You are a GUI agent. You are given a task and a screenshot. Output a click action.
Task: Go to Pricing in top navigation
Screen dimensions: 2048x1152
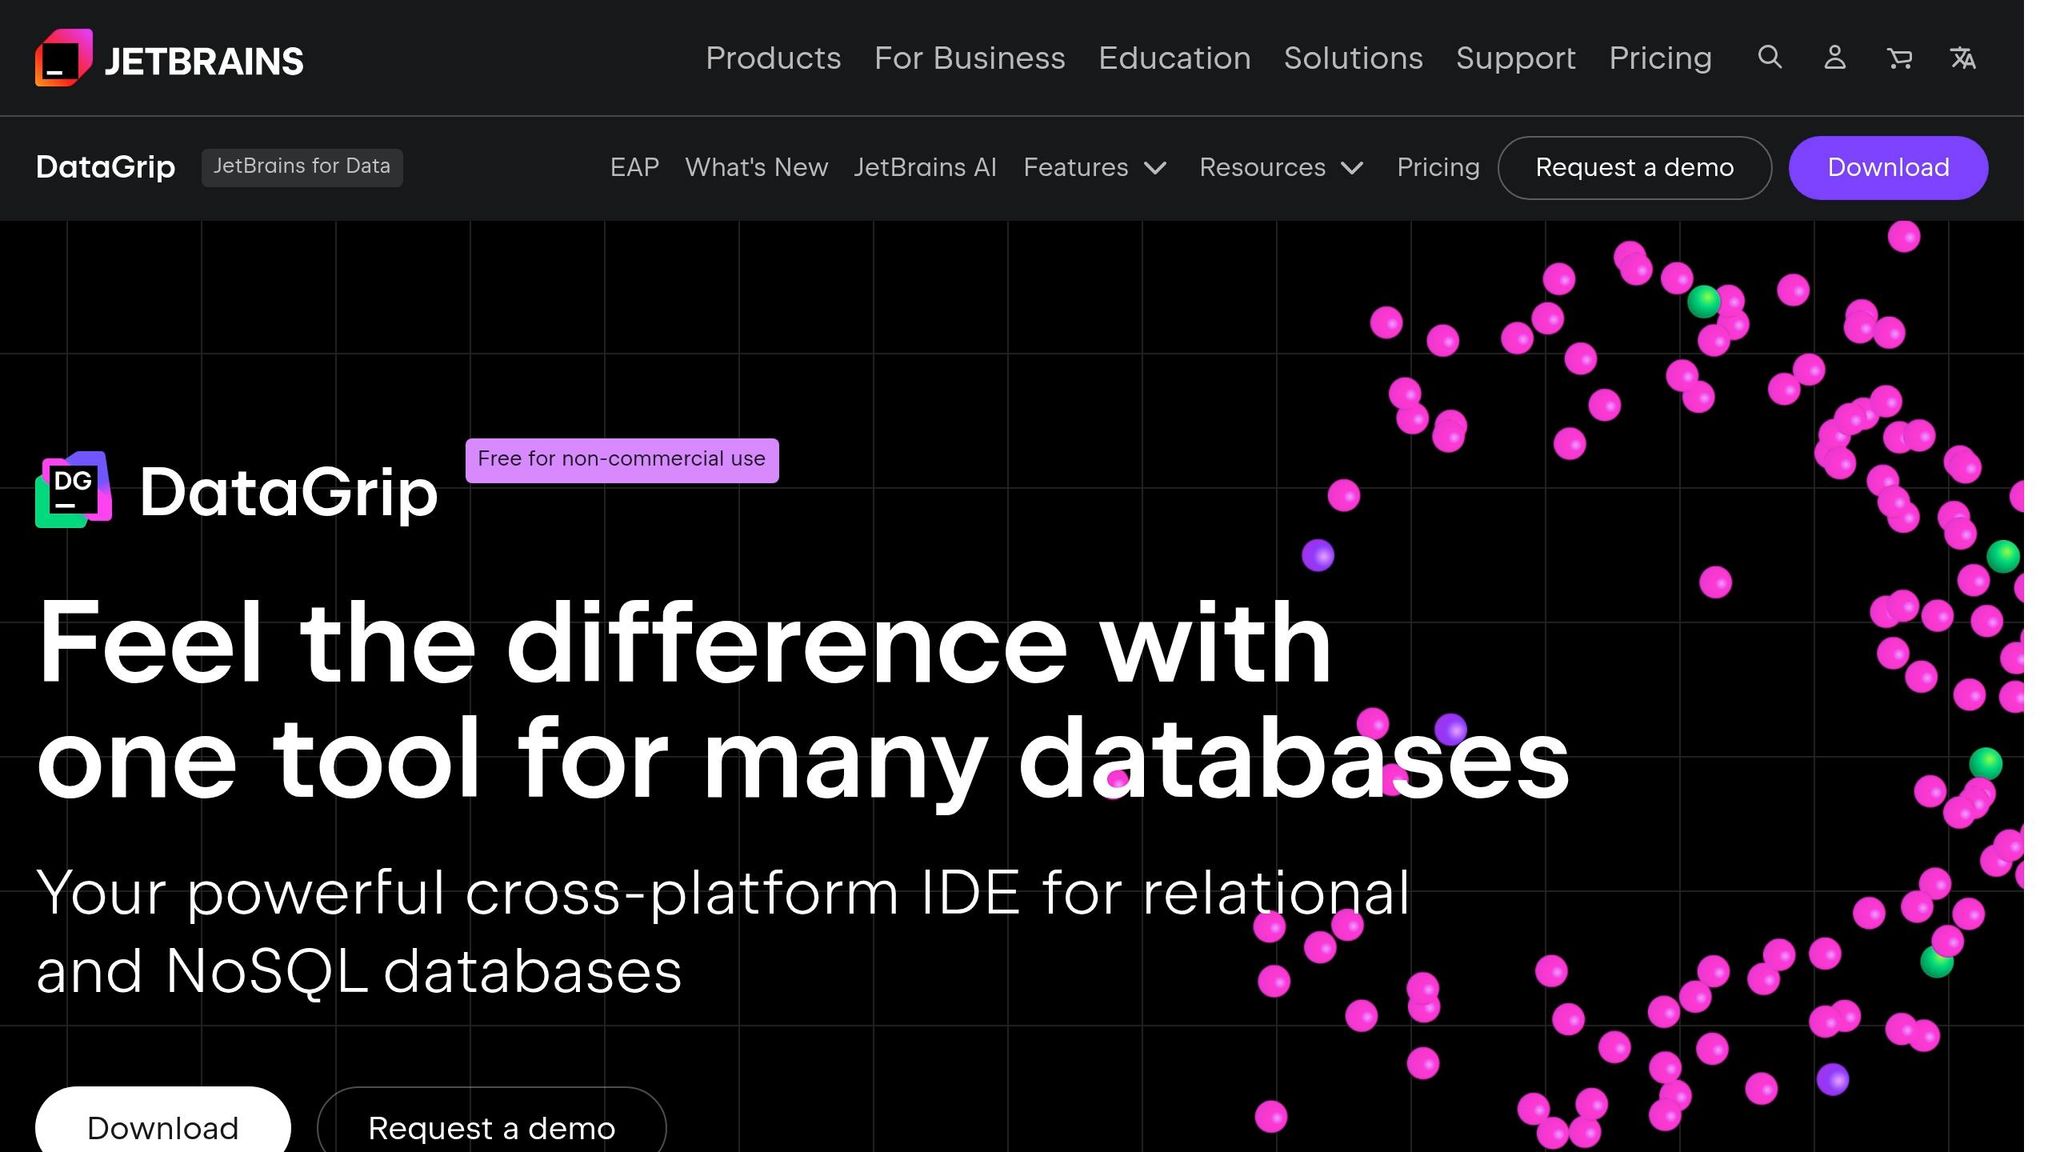pyautogui.click(x=1660, y=58)
